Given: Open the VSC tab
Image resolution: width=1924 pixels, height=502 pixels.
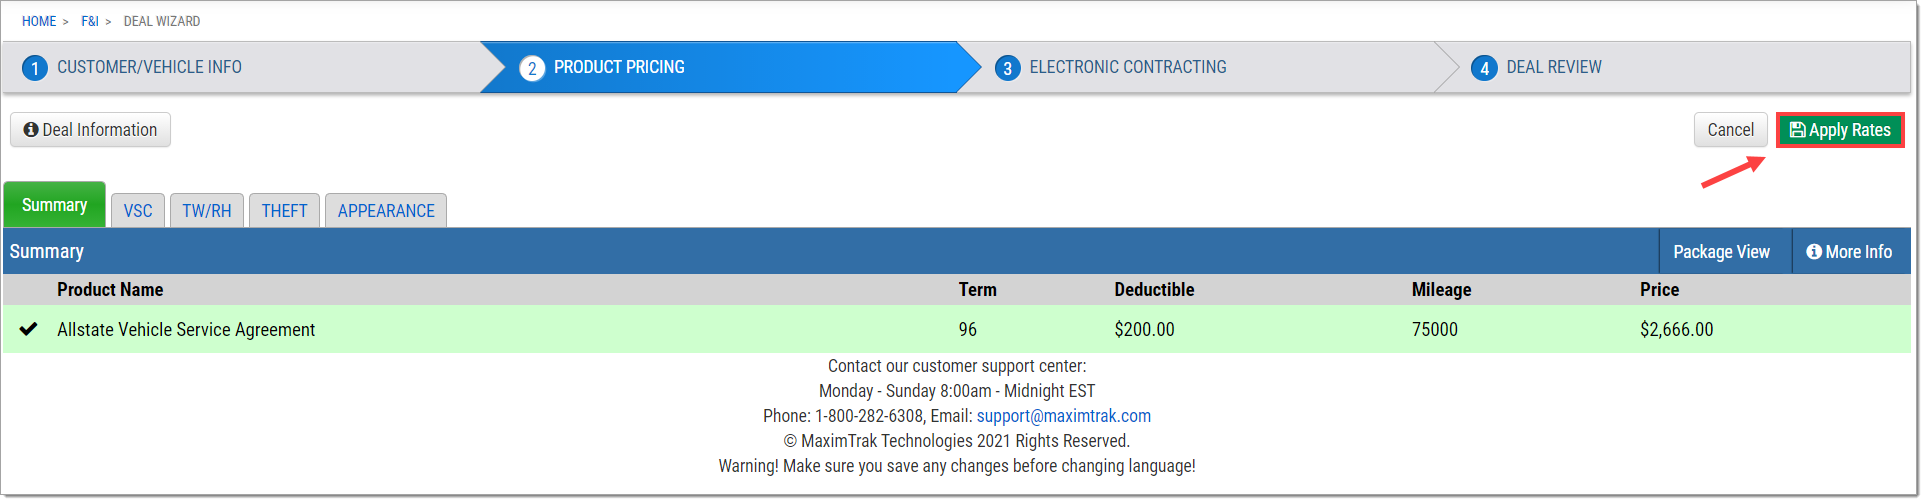Looking at the screenshot, I should [138, 211].
